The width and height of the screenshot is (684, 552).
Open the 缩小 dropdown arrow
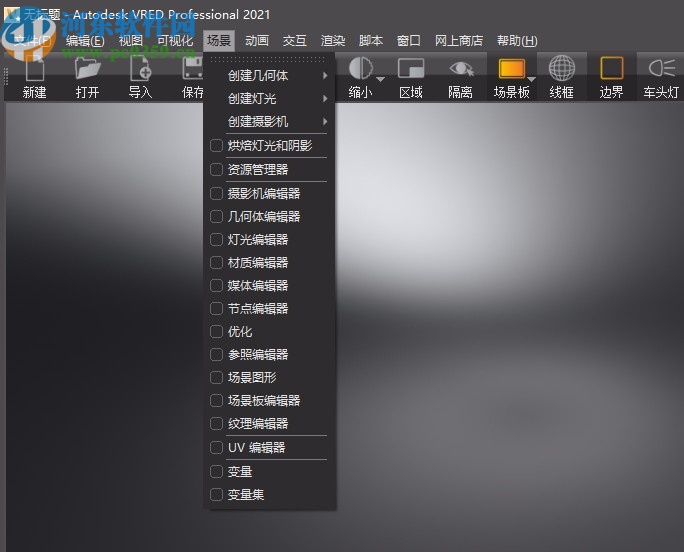pyautogui.click(x=380, y=79)
